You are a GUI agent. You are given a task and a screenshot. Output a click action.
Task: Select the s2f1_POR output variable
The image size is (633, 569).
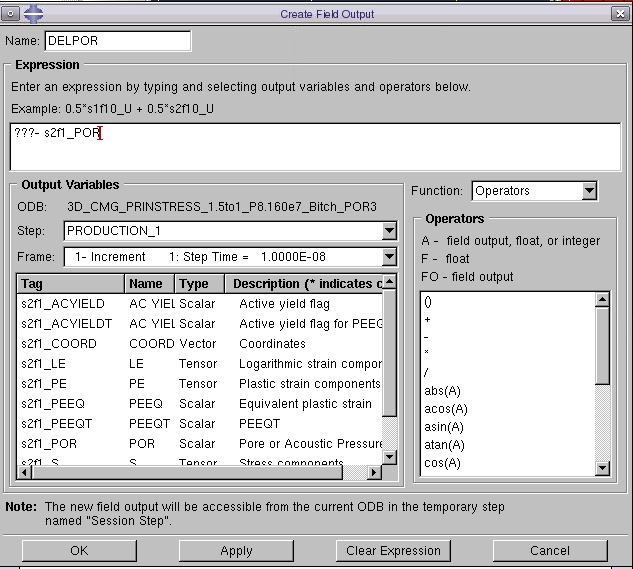tap(200, 443)
